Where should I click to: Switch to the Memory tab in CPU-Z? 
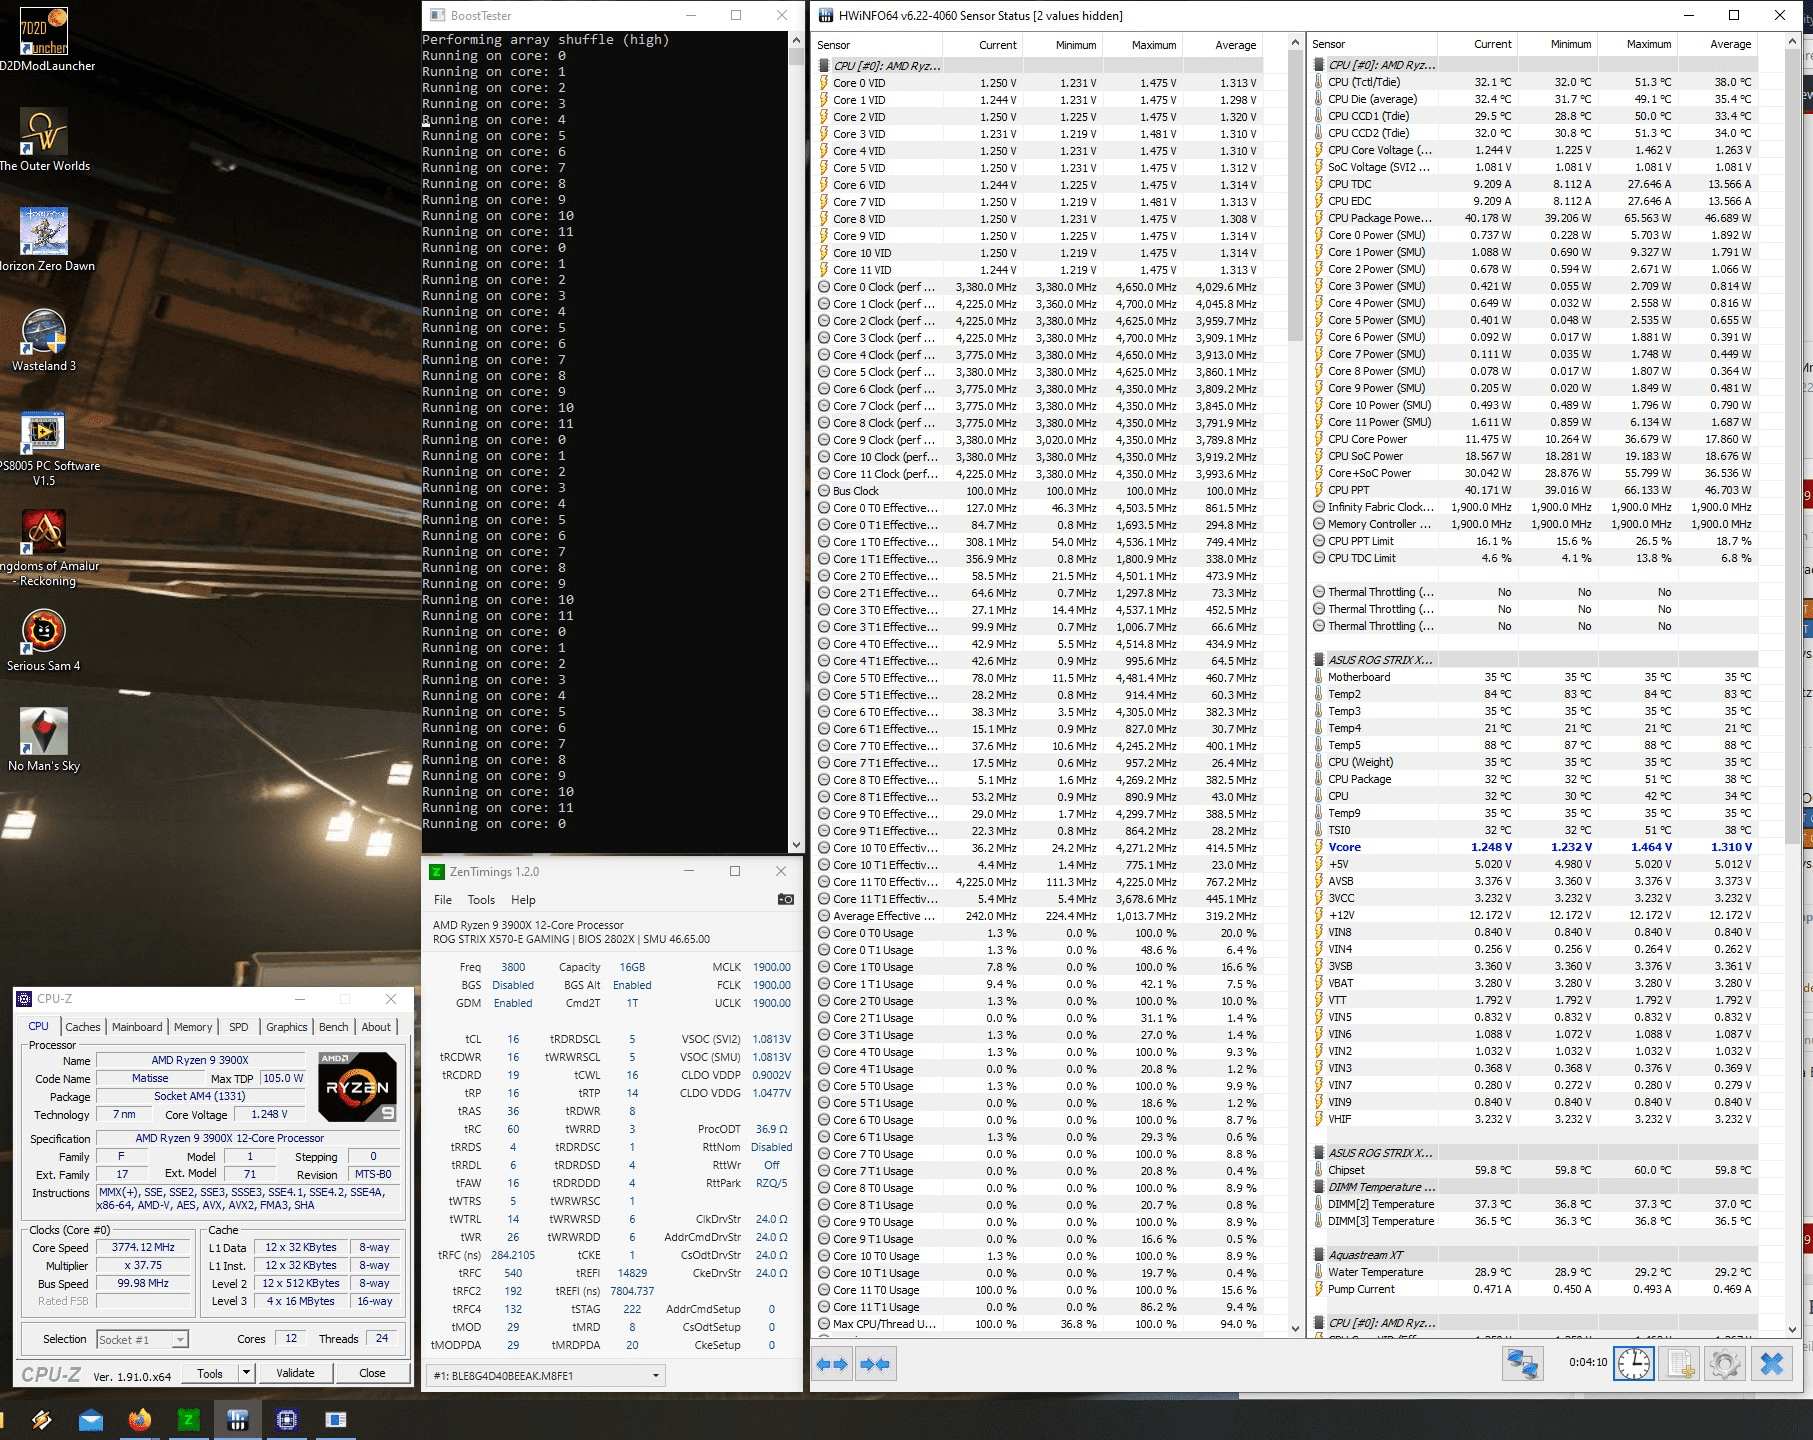pos(193,1027)
